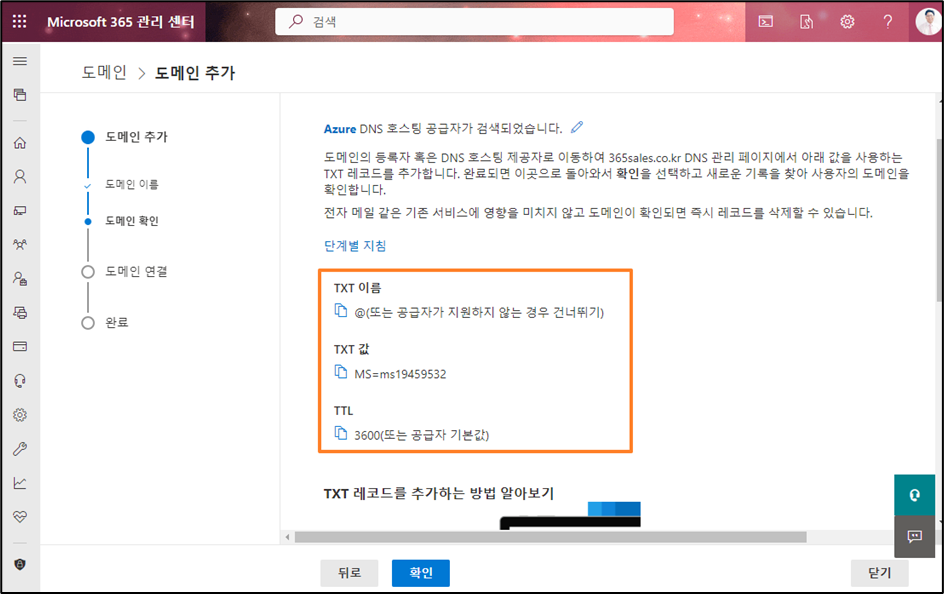This screenshot has height=594, width=944.
Task: Open the Resources icon in sidebar
Action: tap(20, 312)
